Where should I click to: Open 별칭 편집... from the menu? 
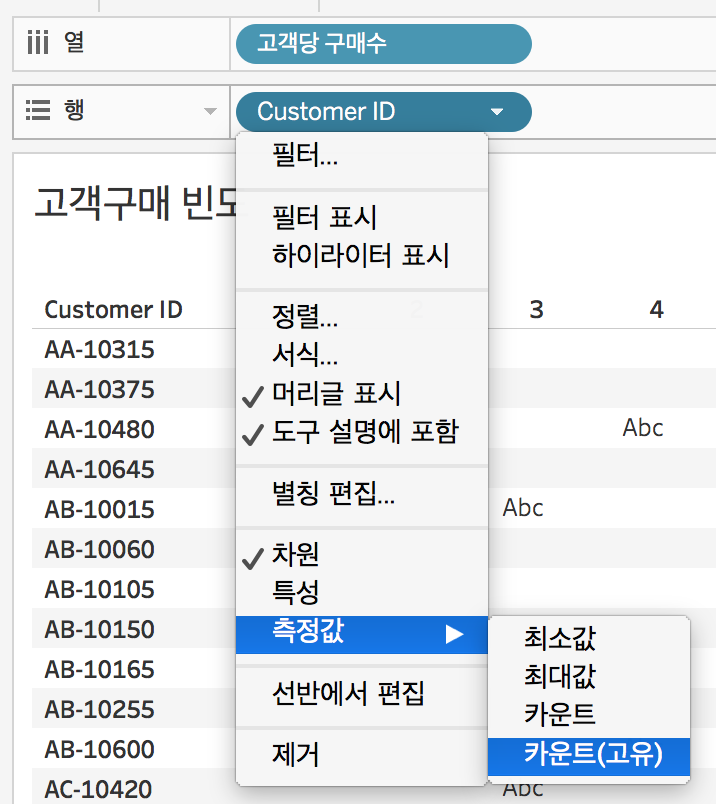coord(362,493)
